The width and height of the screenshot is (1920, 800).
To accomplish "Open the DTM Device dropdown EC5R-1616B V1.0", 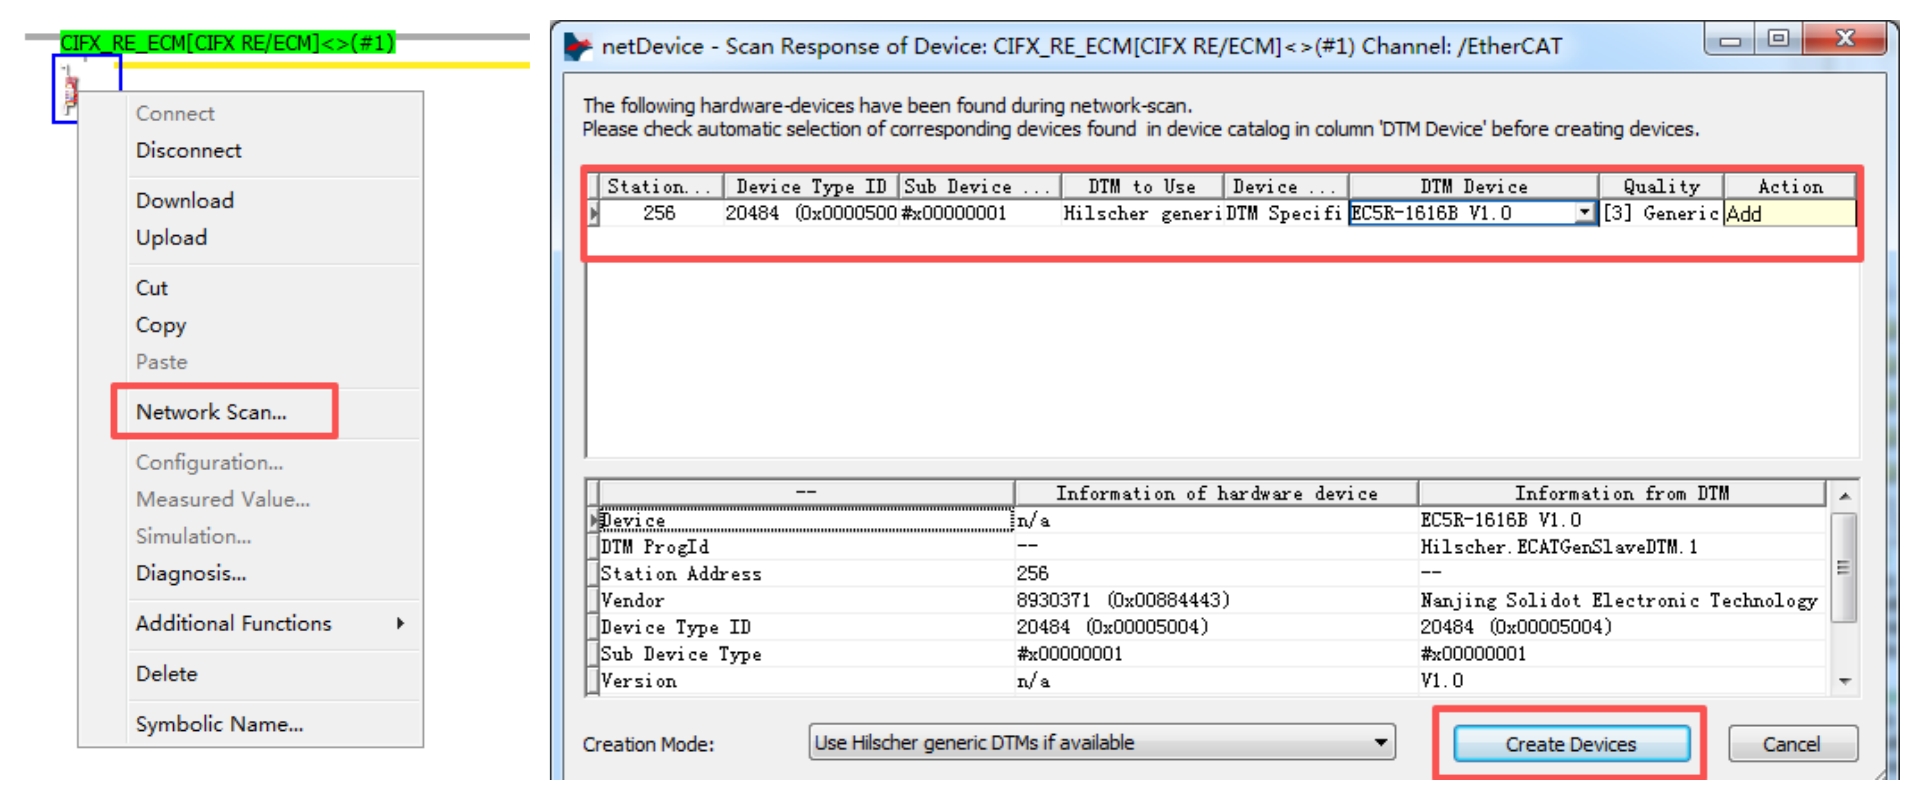I will [1584, 213].
